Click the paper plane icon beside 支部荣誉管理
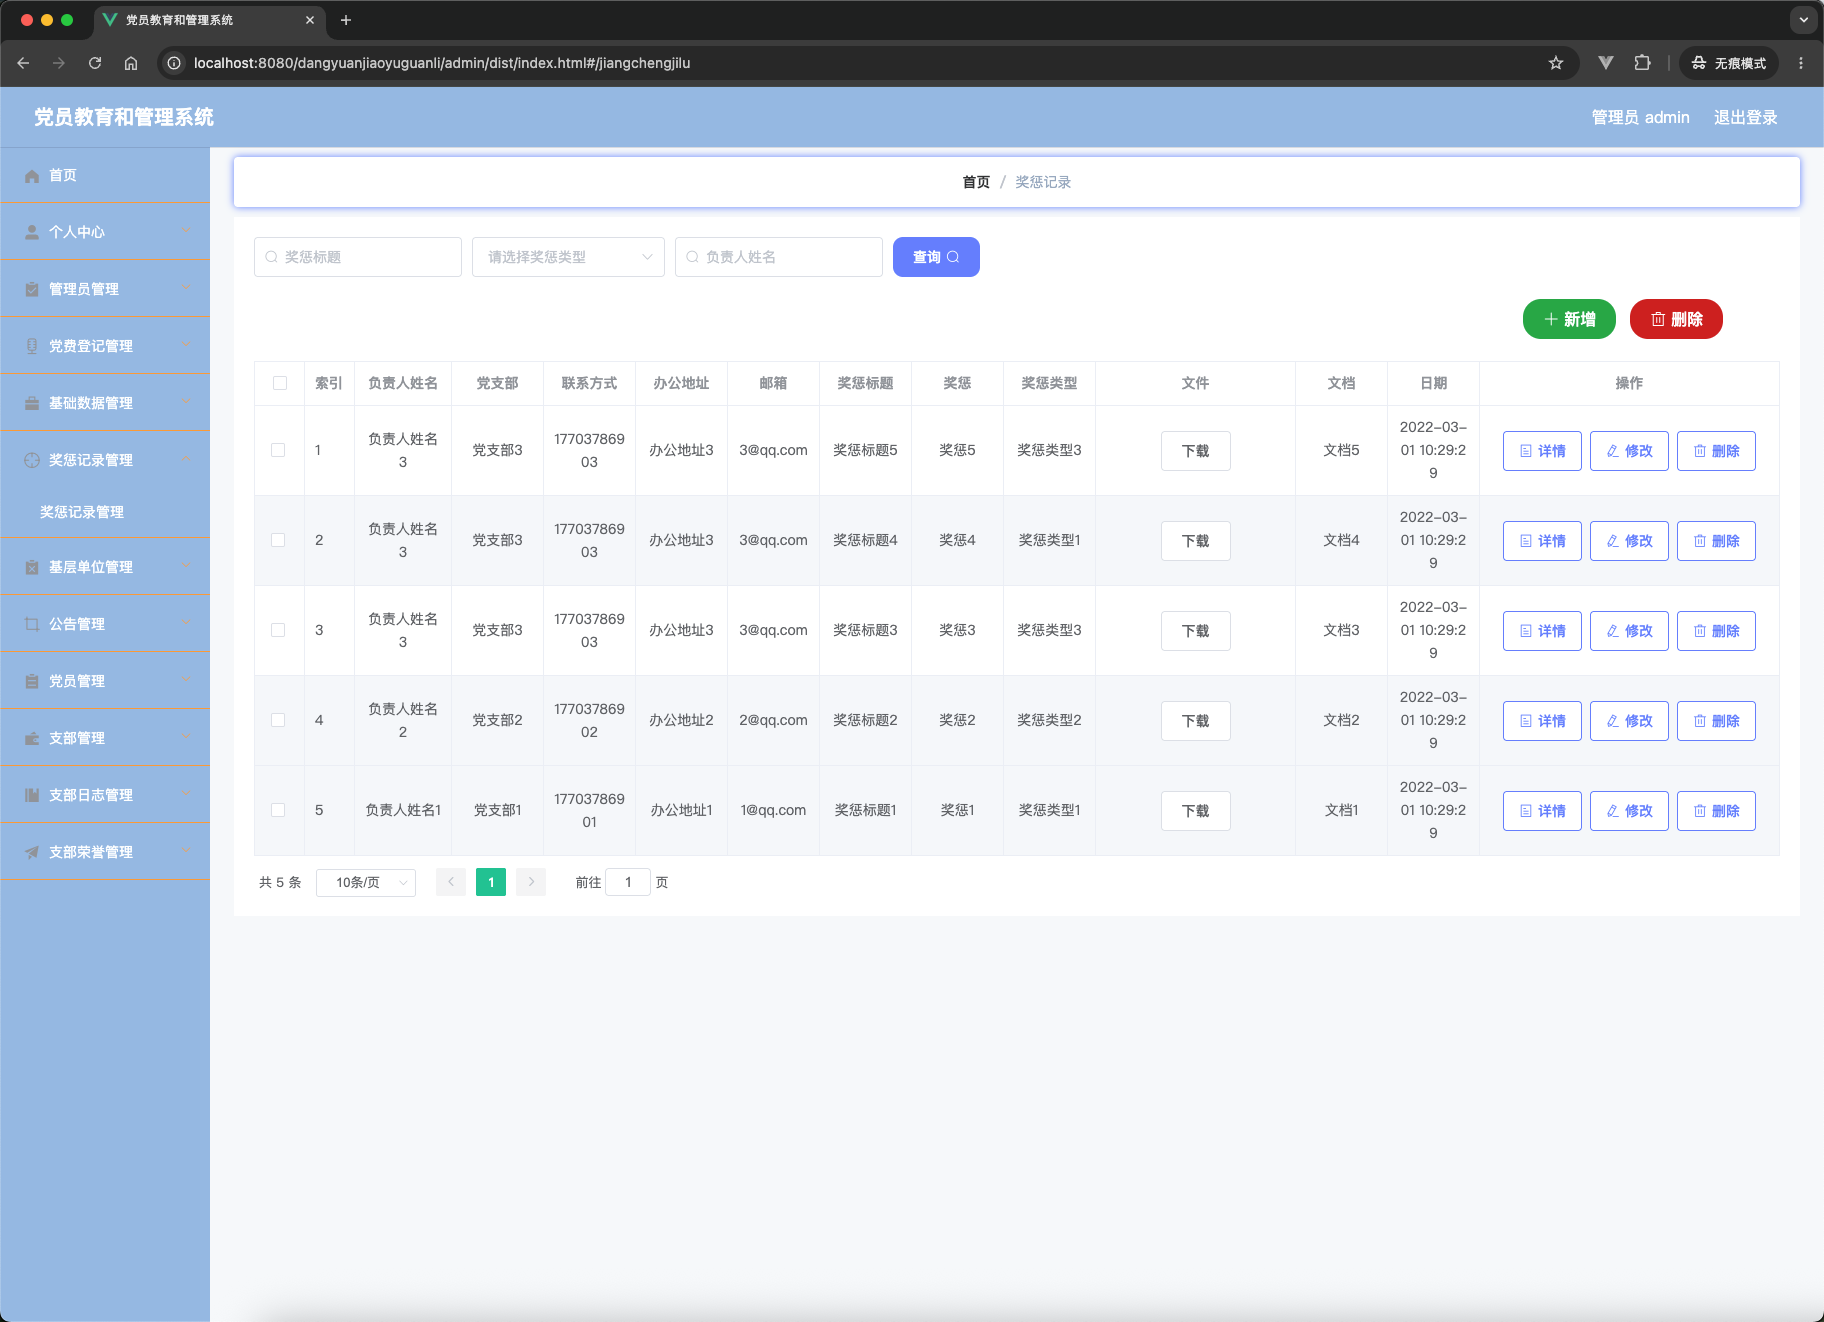The image size is (1824, 1322). [x=32, y=852]
